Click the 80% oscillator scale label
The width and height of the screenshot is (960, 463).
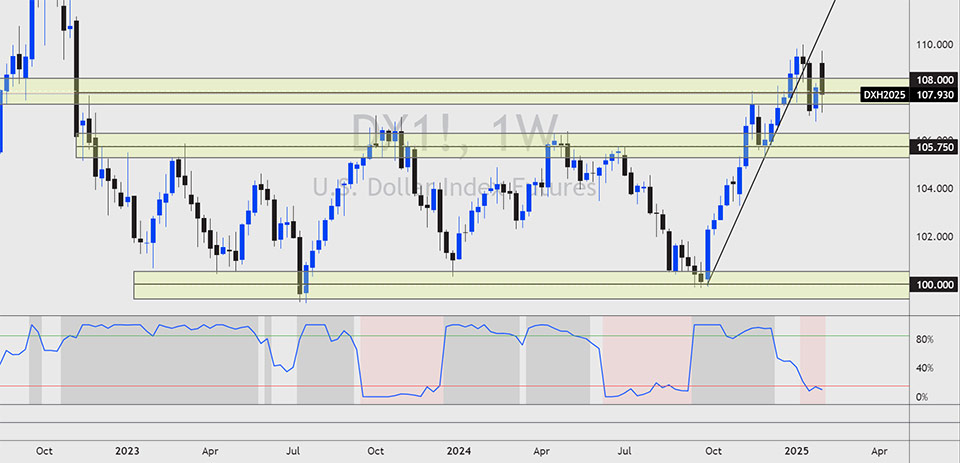coord(924,339)
